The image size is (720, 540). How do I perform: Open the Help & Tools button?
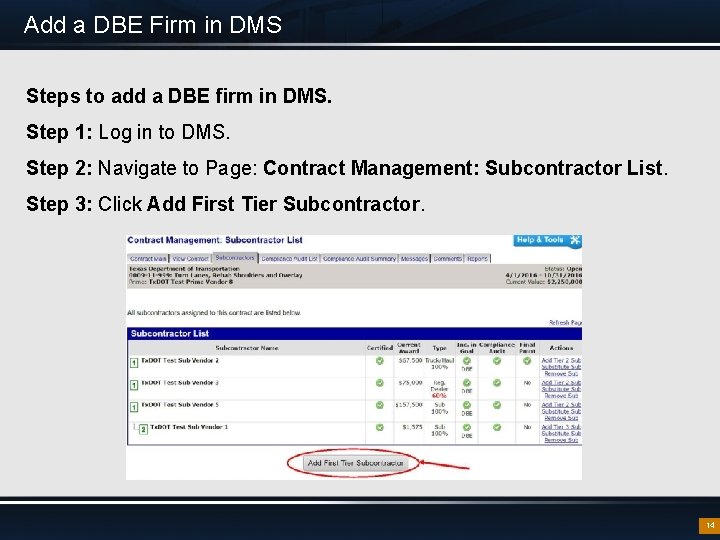[x=547, y=241]
